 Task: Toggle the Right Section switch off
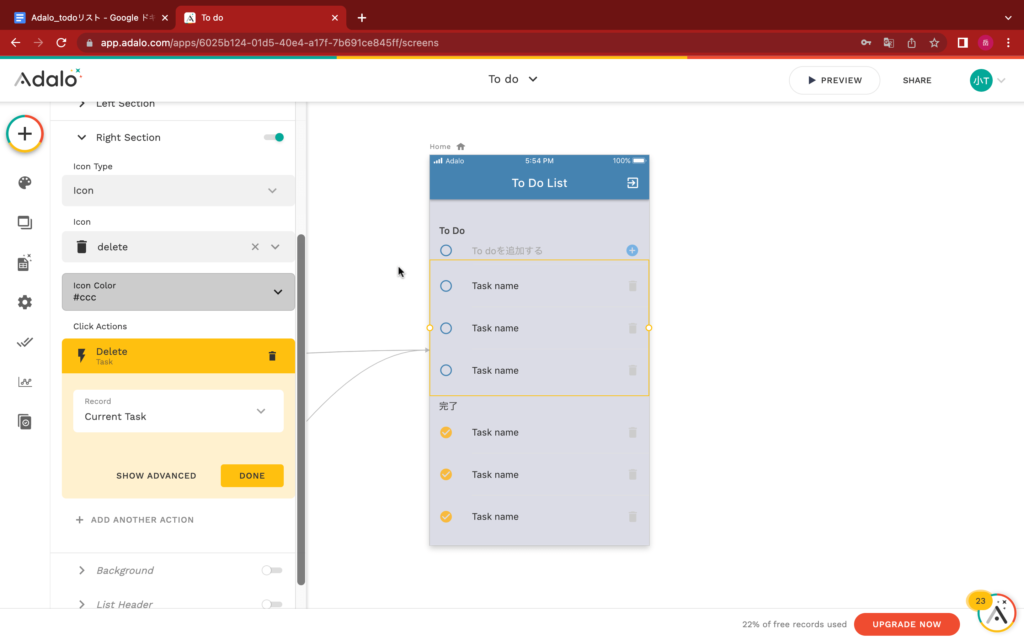274,138
